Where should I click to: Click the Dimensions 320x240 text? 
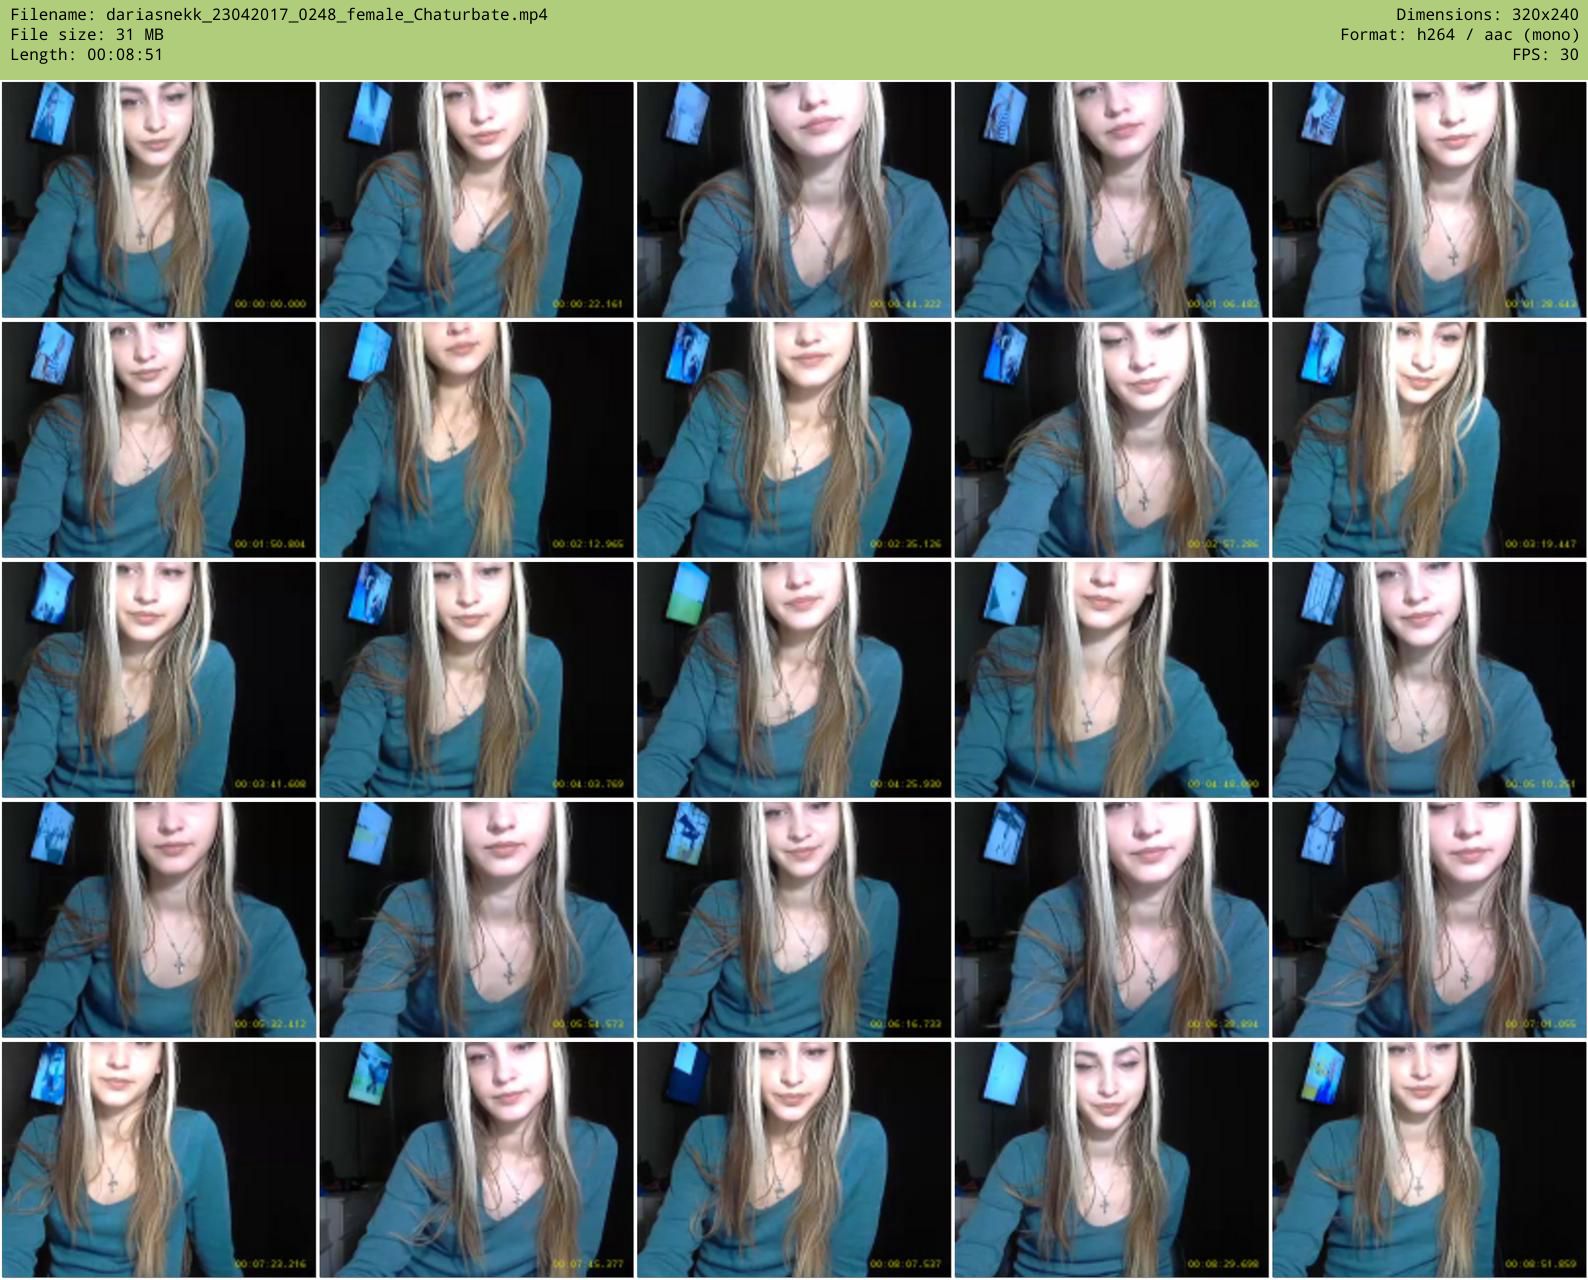(x=1487, y=15)
